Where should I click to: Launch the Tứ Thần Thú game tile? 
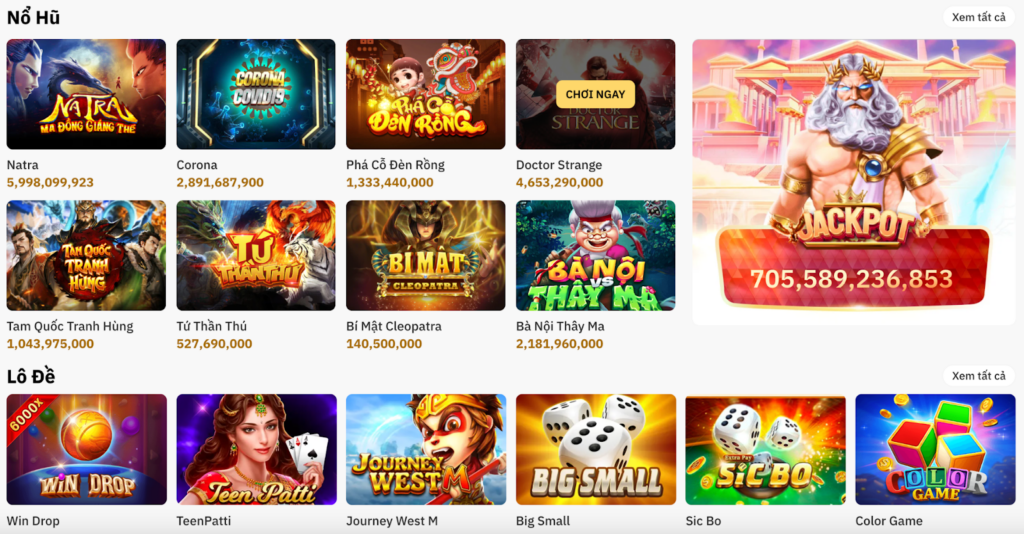pos(256,255)
